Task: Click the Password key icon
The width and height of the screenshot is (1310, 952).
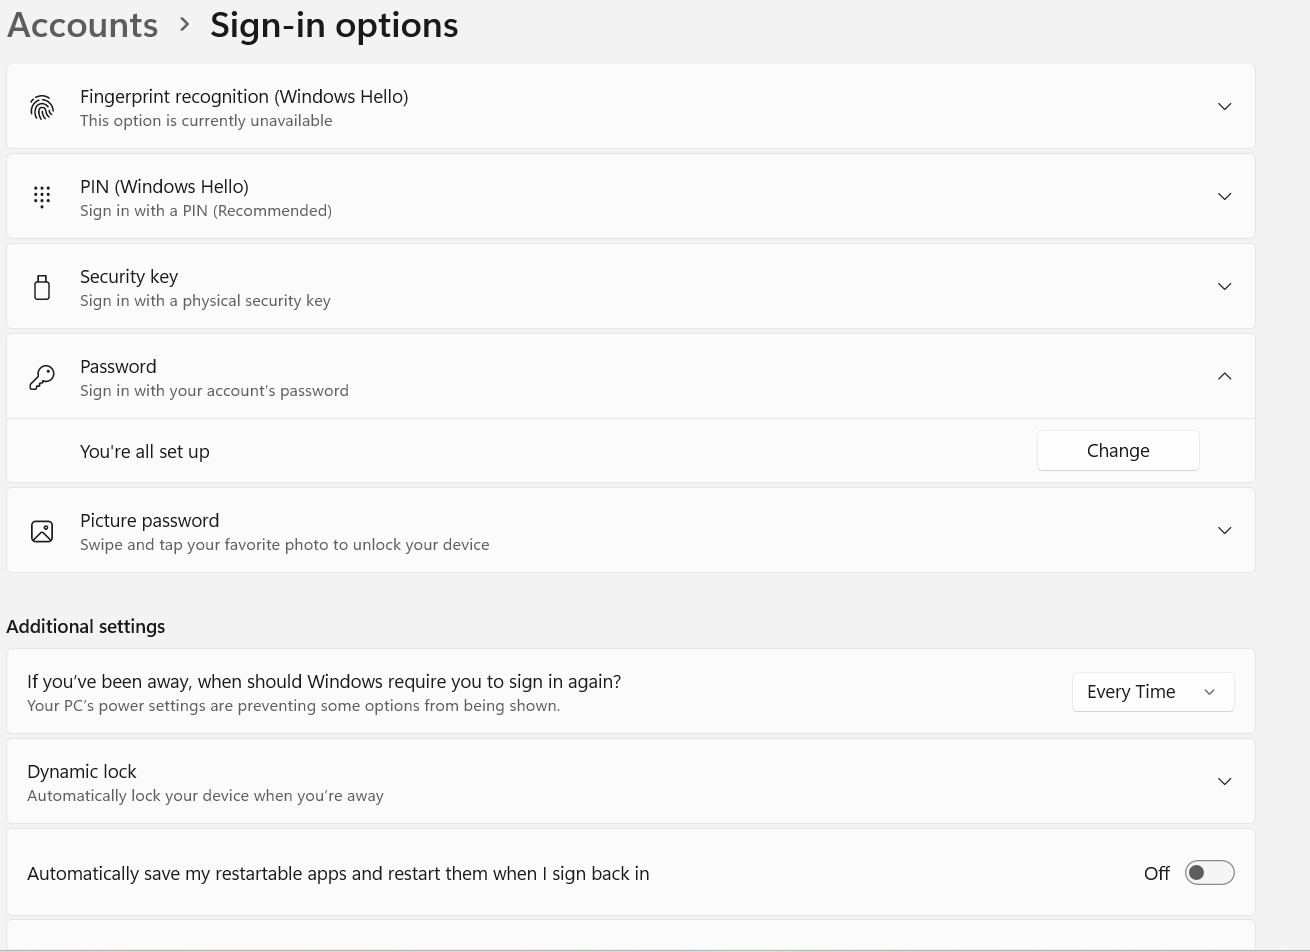Action: [x=42, y=377]
